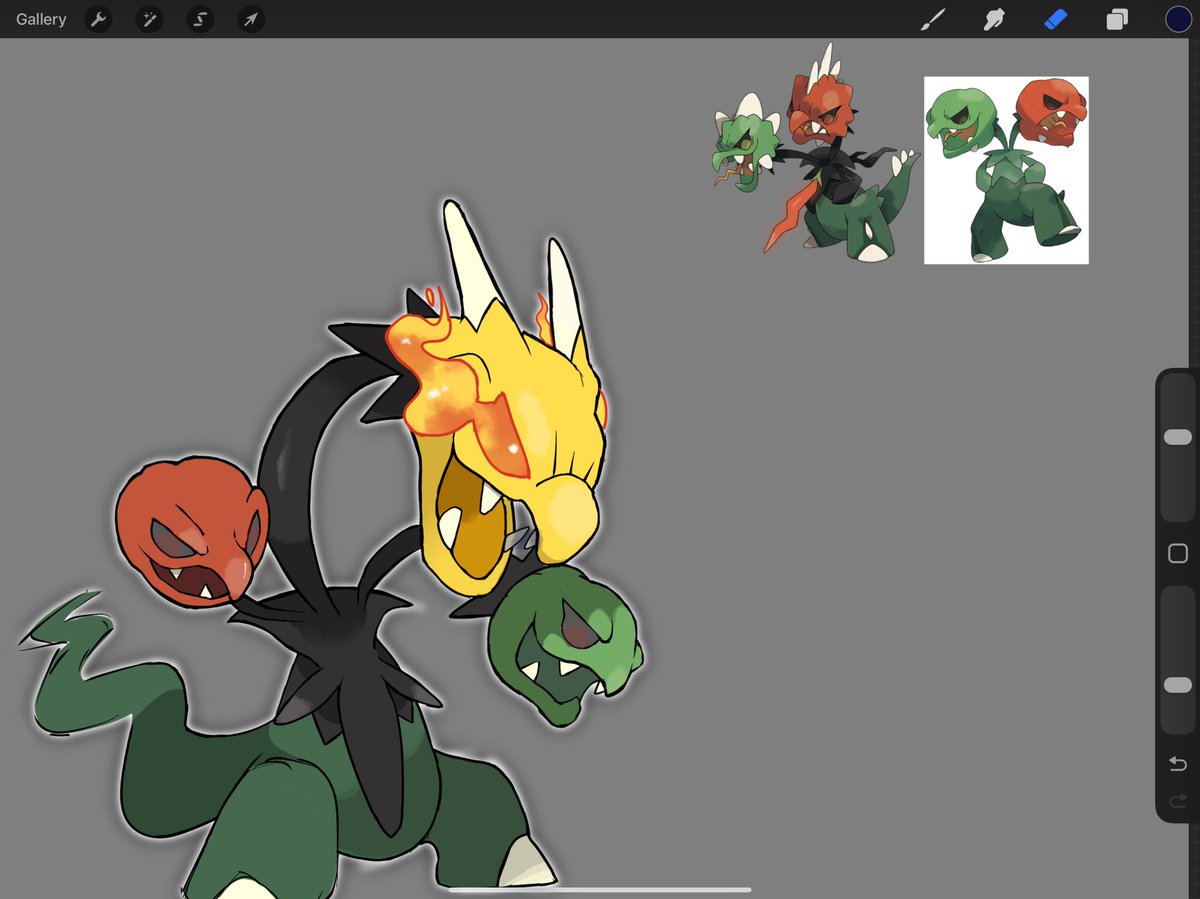Open the Gallery view
The image size is (1200, 899).
click(41, 19)
